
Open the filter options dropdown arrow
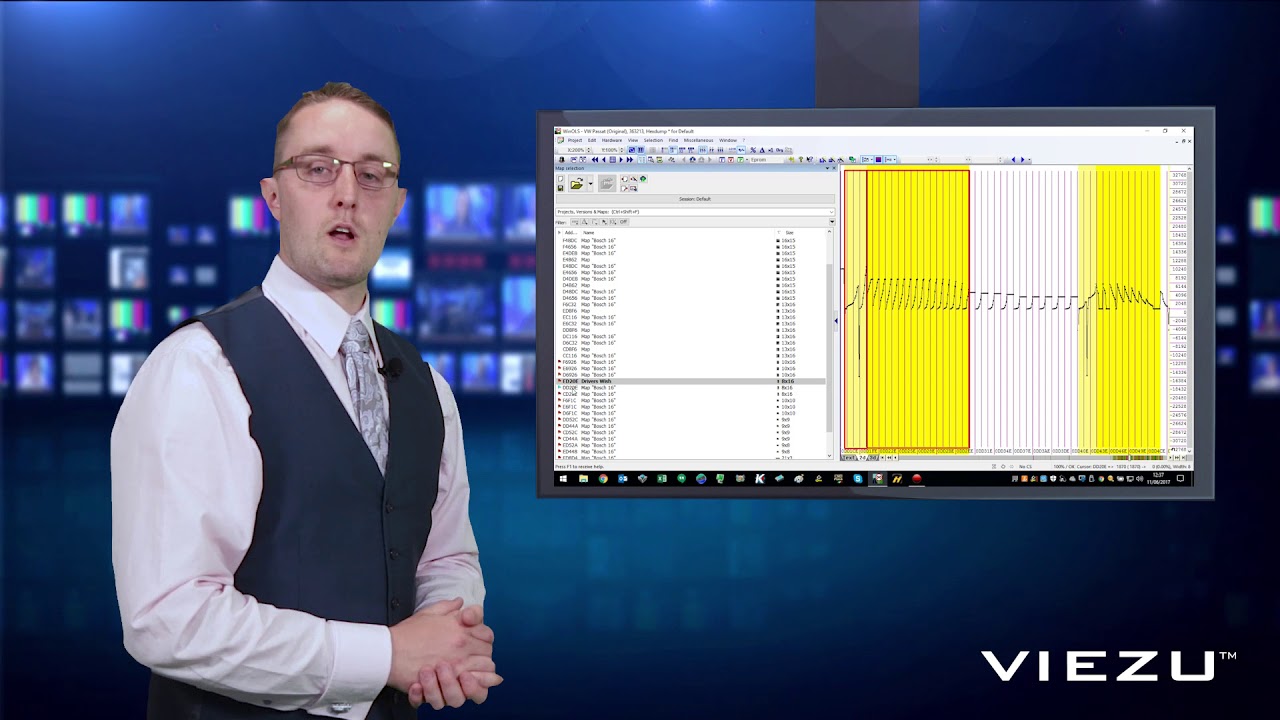click(x=832, y=222)
